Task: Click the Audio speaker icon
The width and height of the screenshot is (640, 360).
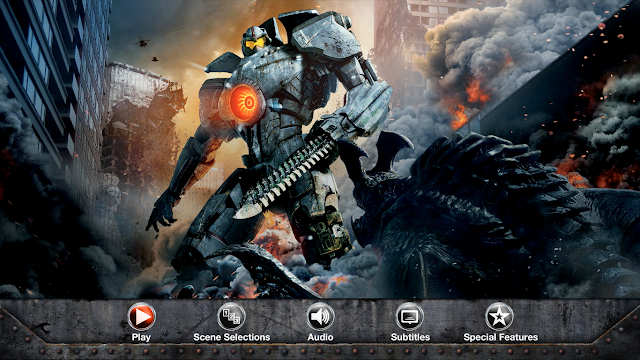Action: pos(320,316)
